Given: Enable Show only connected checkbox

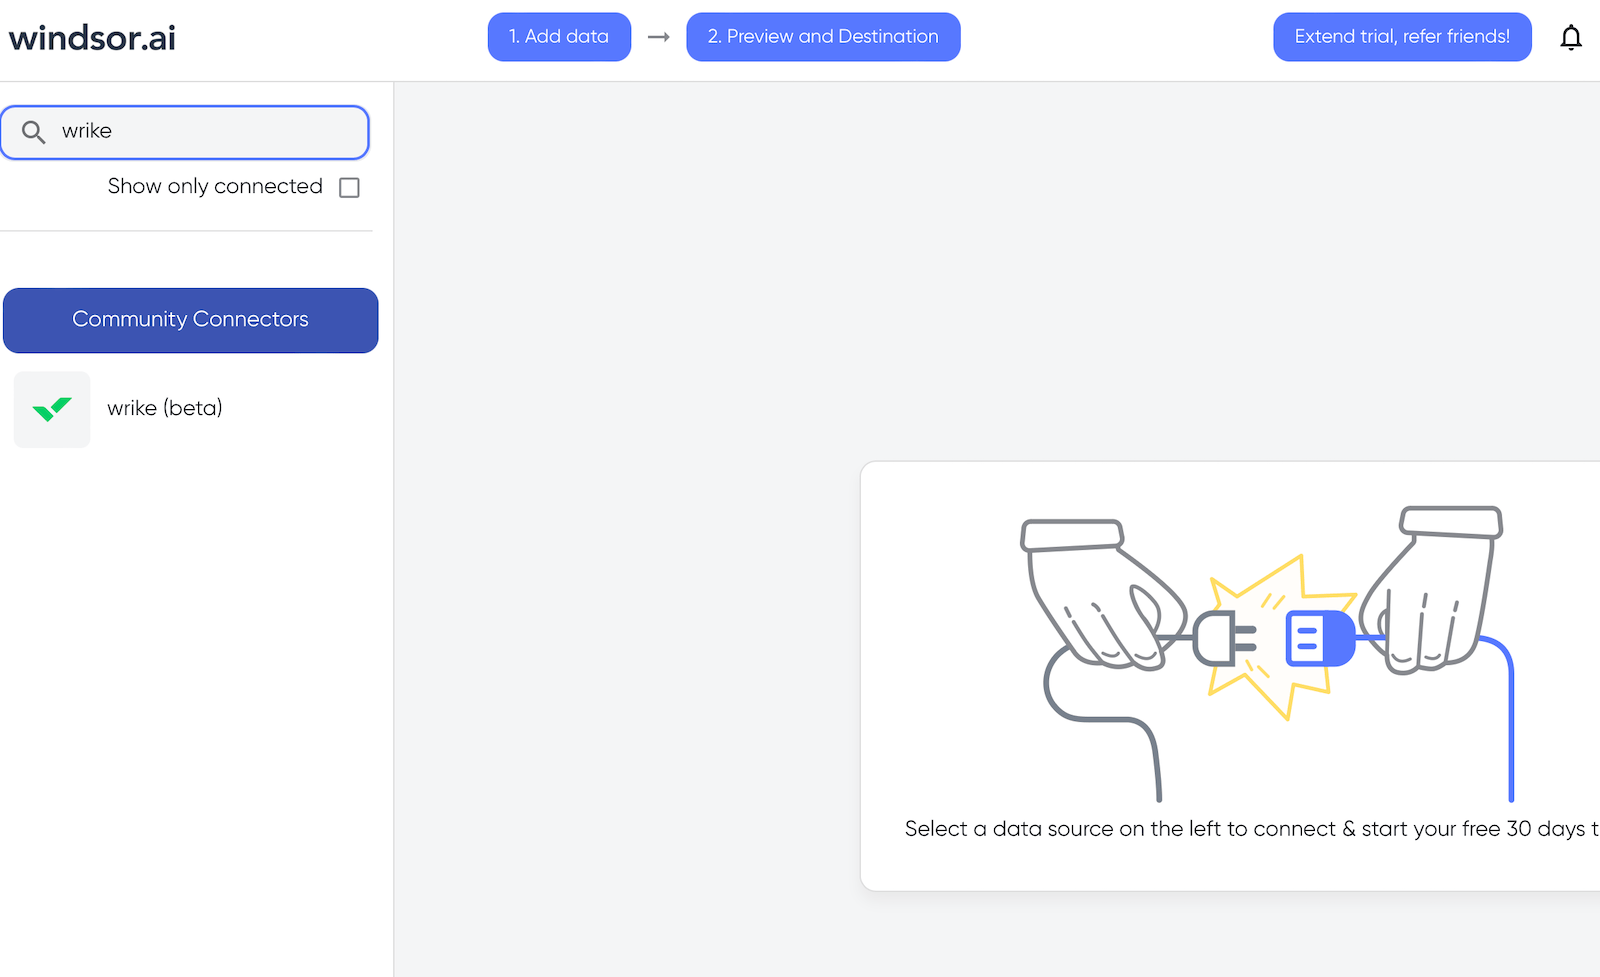Looking at the screenshot, I should [x=349, y=187].
